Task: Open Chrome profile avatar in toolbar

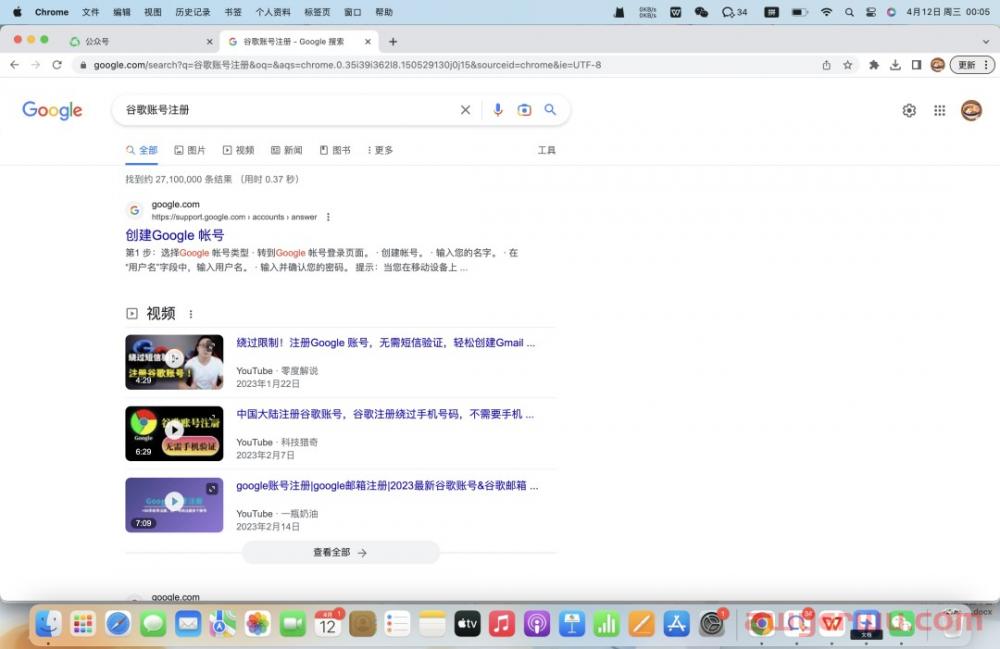Action: pos(938,65)
